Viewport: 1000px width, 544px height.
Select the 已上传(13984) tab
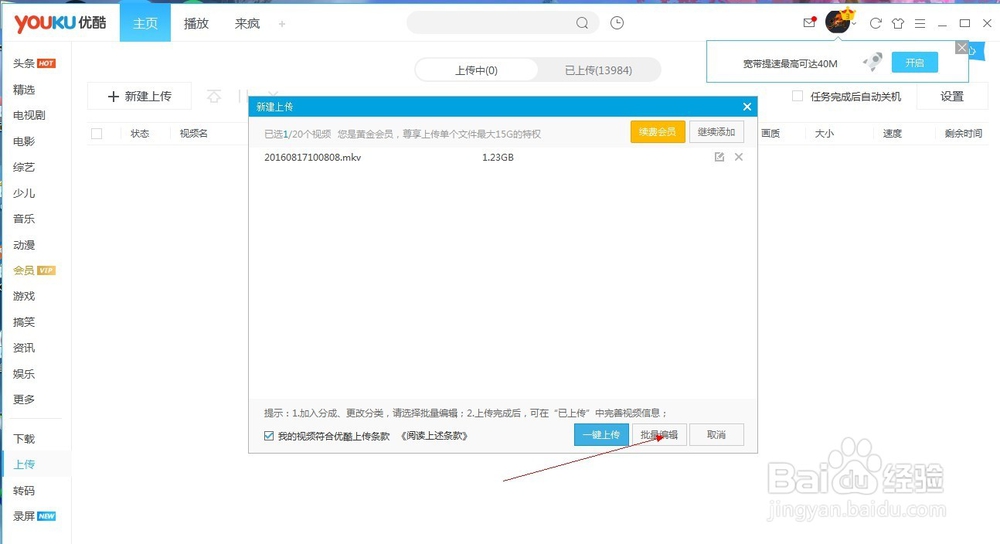click(598, 70)
